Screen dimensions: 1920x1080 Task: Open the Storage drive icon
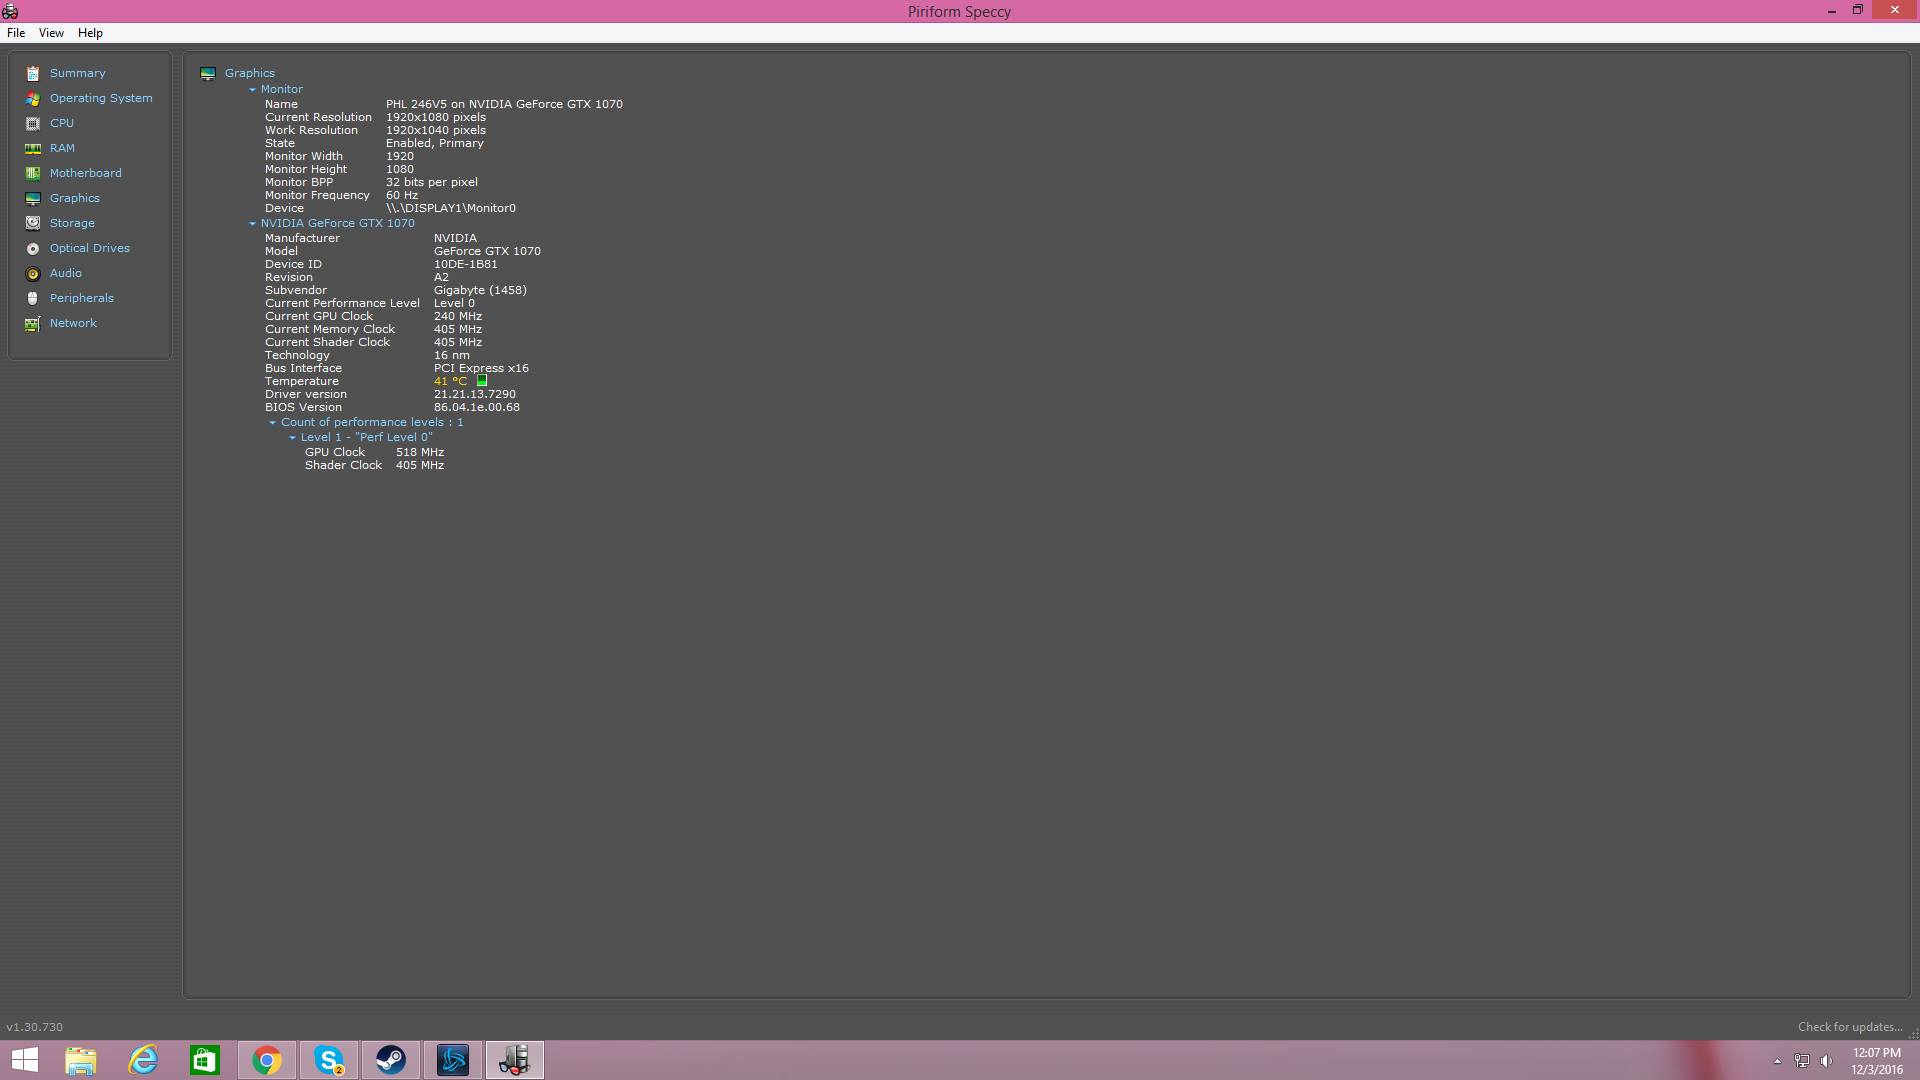(33, 223)
